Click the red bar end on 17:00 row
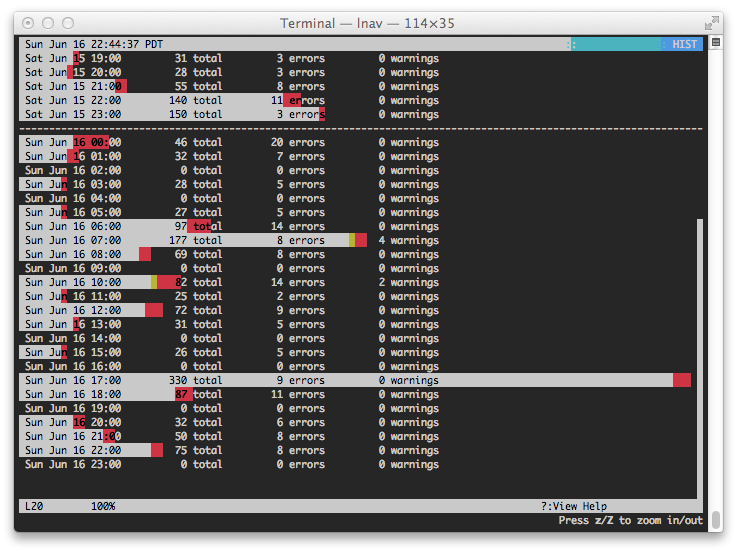Viewport: 740px width, 553px height. pyautogui.click(x=682, y=380)
